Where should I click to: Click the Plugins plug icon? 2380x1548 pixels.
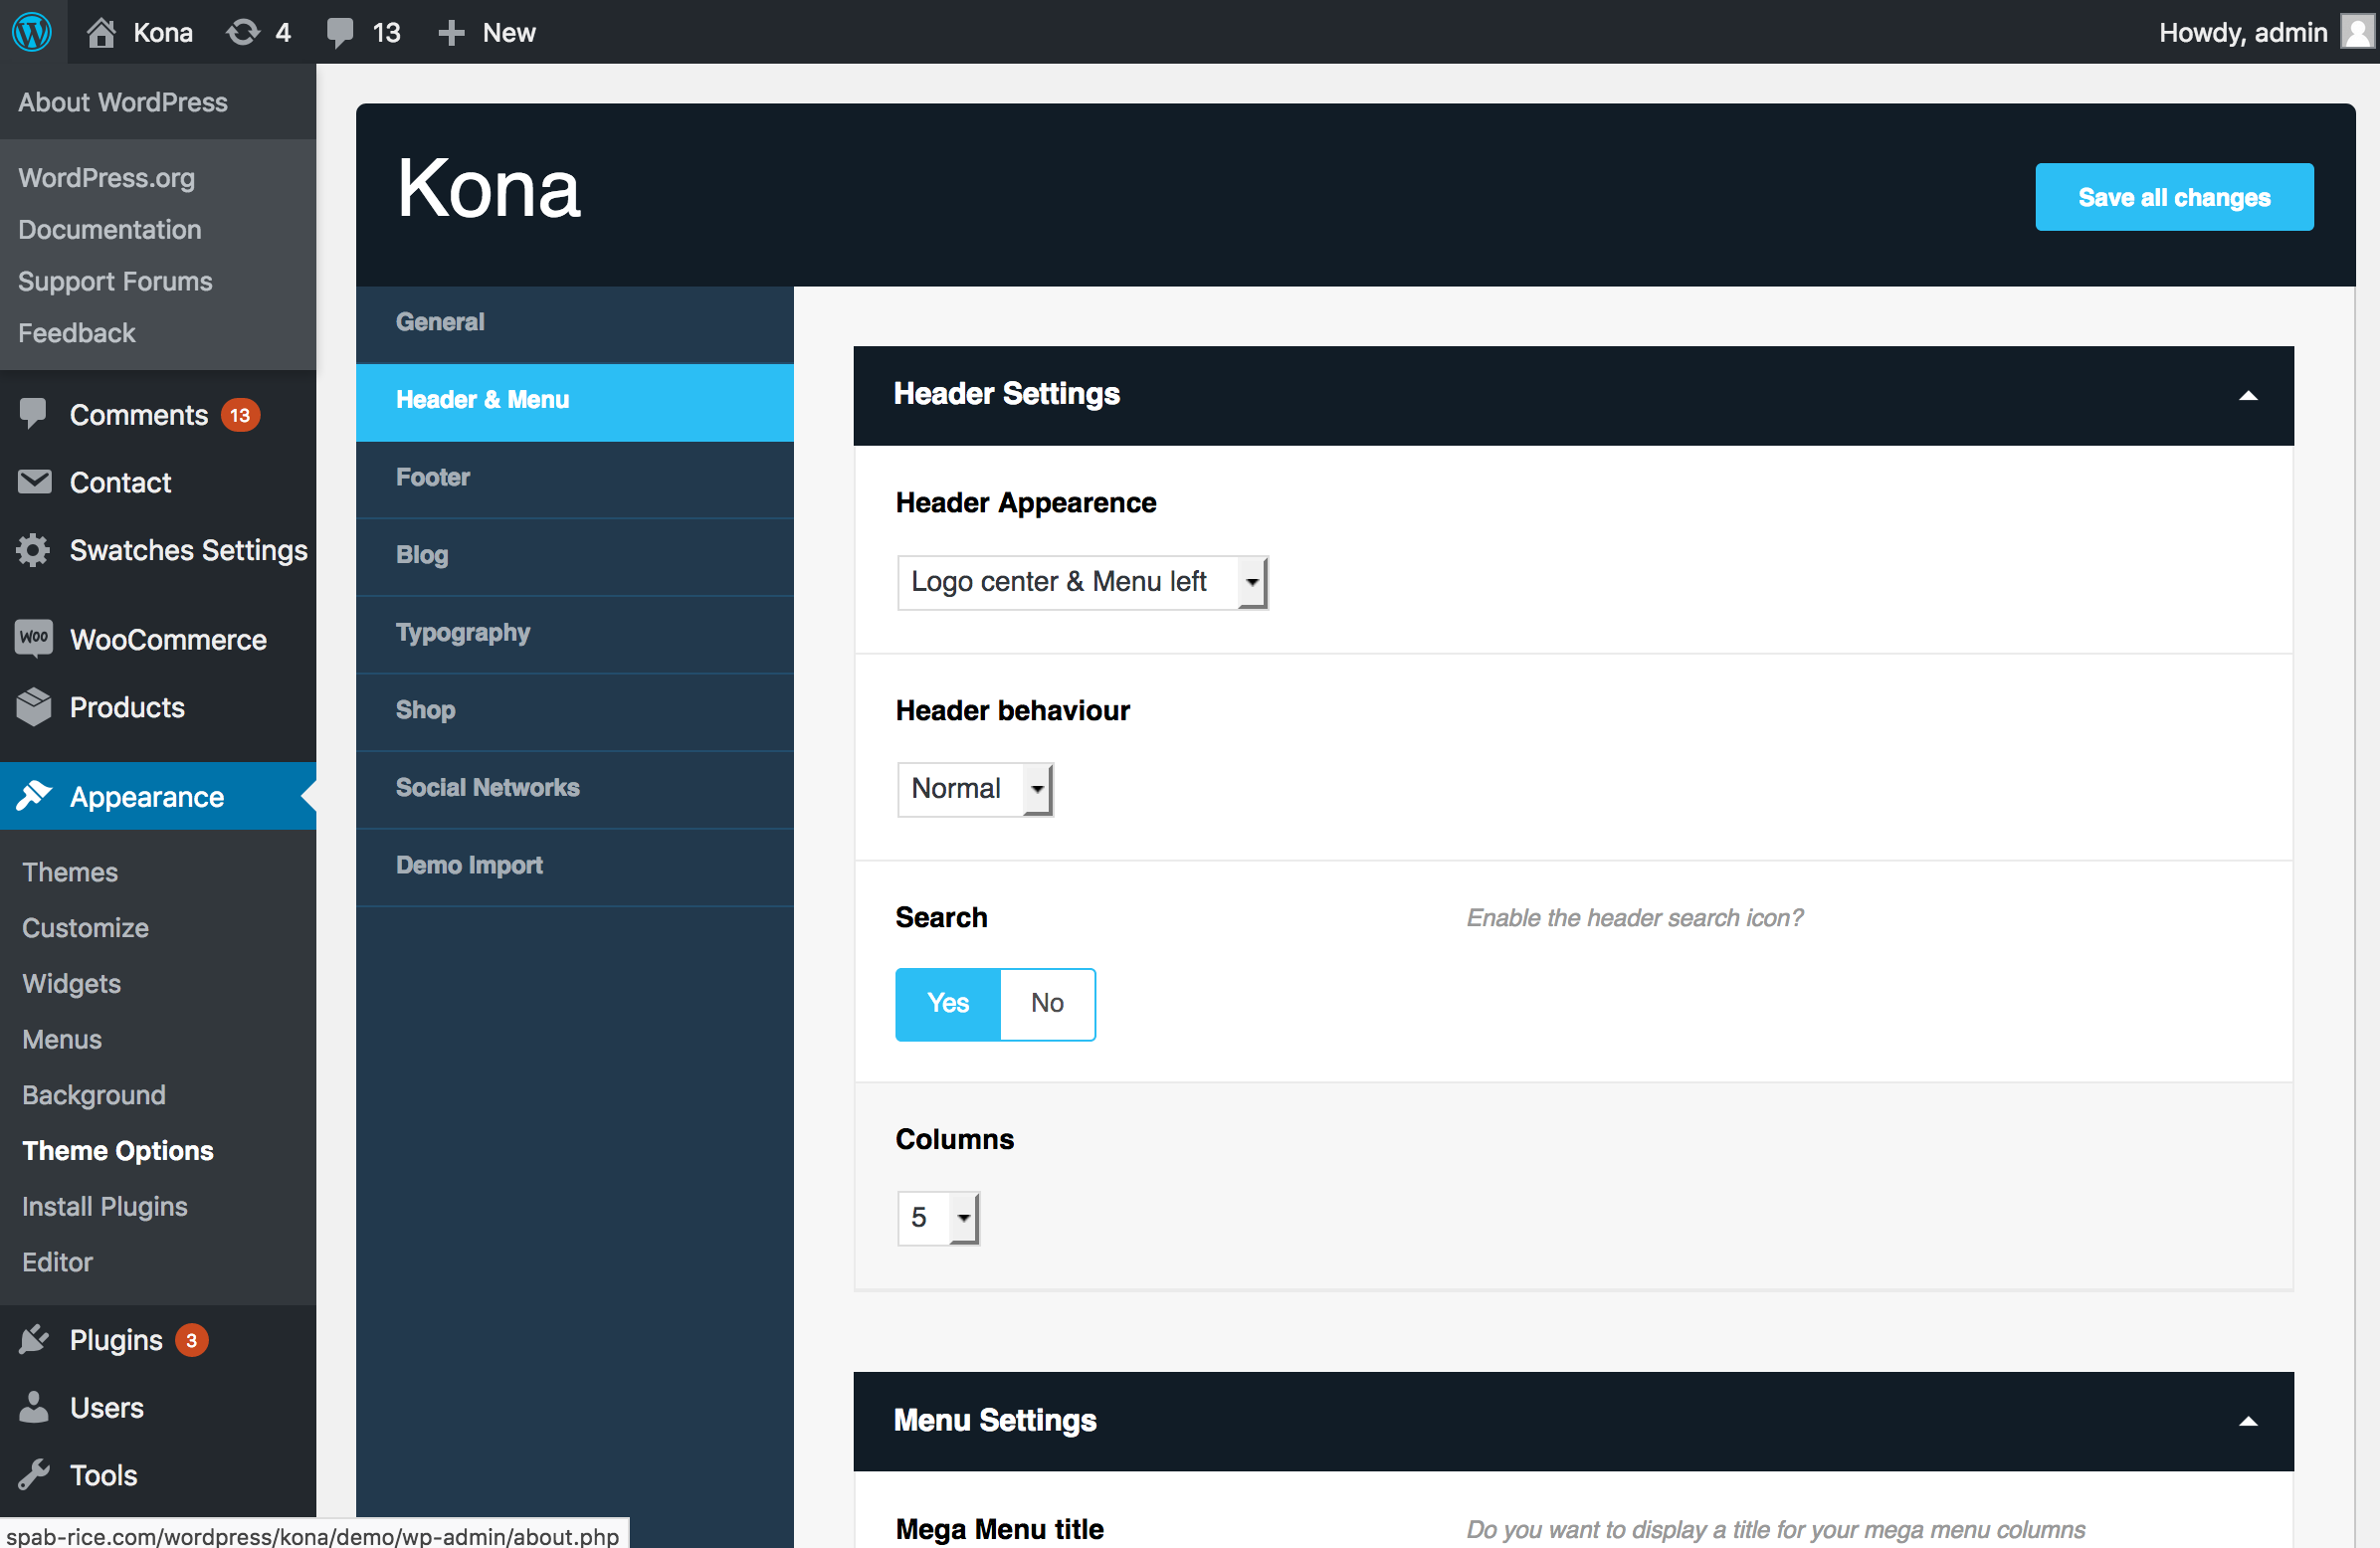click(x=34, y=1339)
